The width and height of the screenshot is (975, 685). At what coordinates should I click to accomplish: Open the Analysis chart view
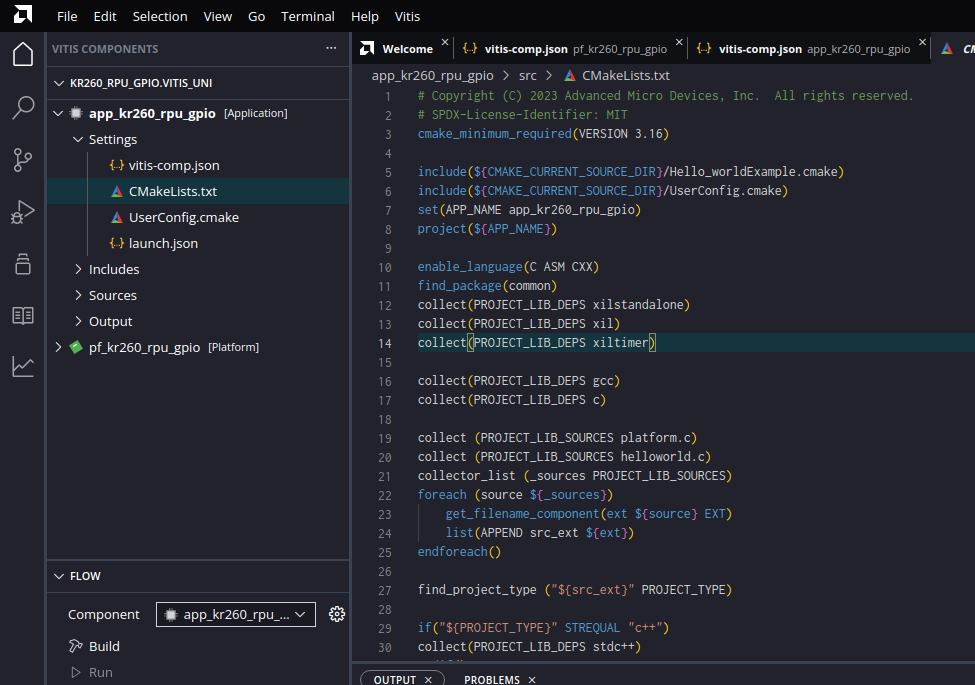pos(23,366)
